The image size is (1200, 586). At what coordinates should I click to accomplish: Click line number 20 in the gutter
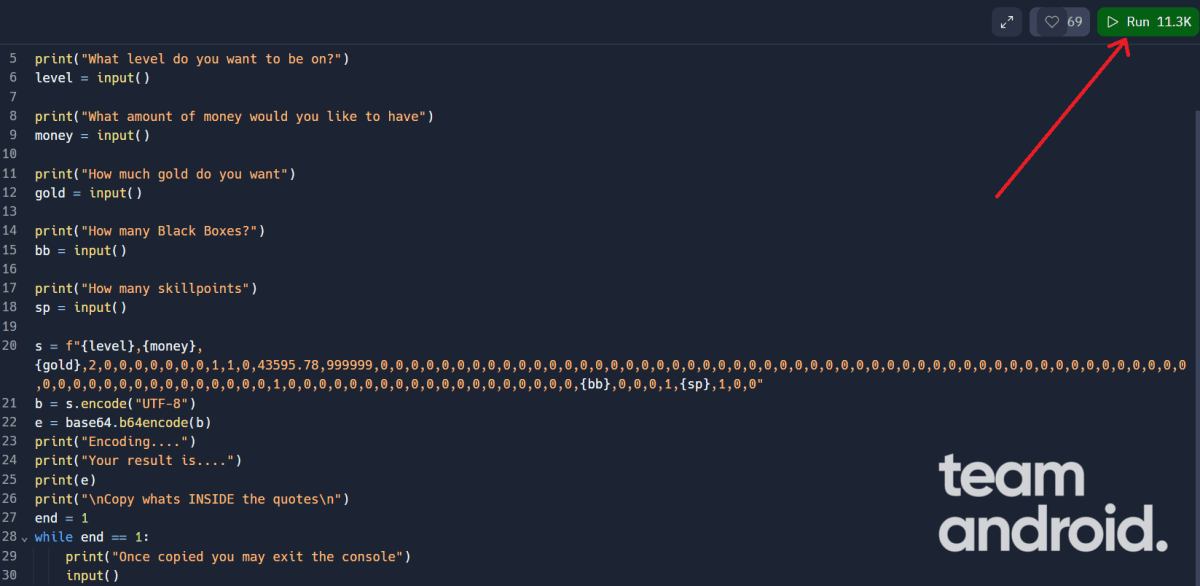[x=10, y=345]
